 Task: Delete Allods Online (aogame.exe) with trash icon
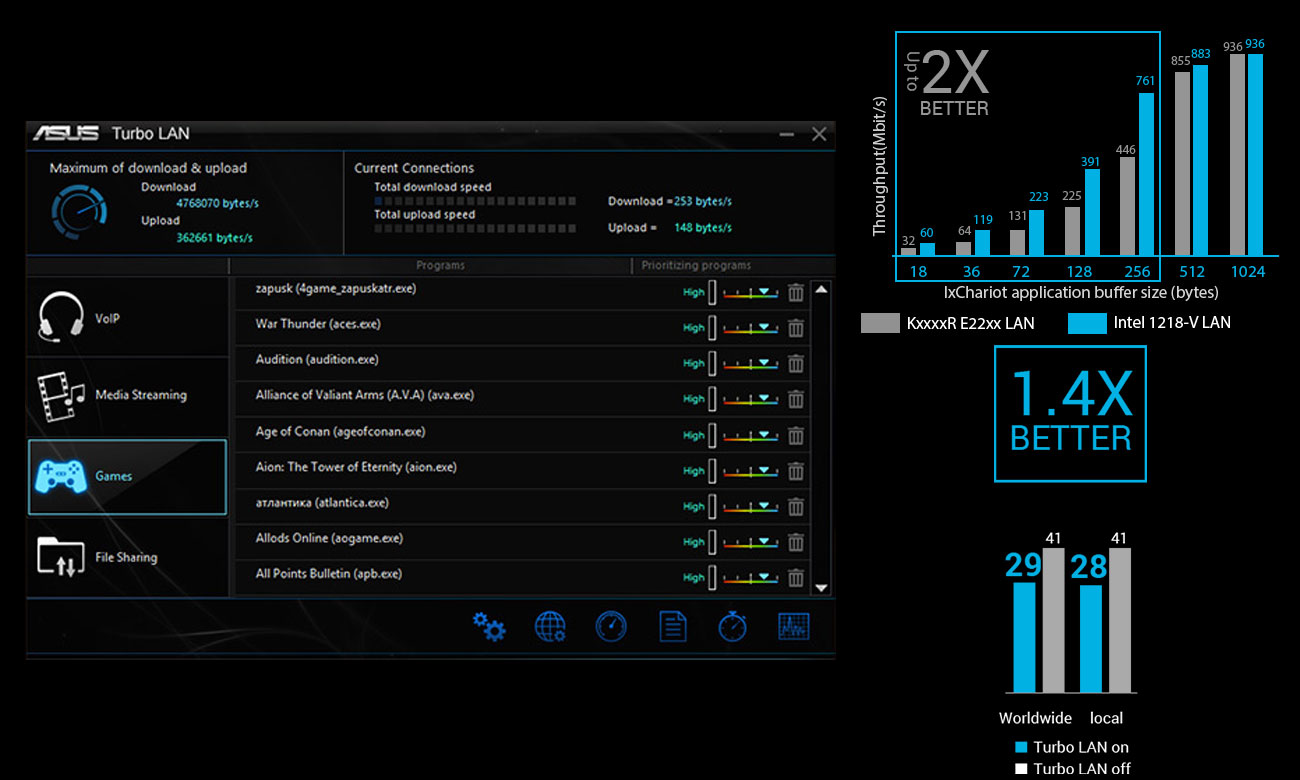[x=796, y=542]
